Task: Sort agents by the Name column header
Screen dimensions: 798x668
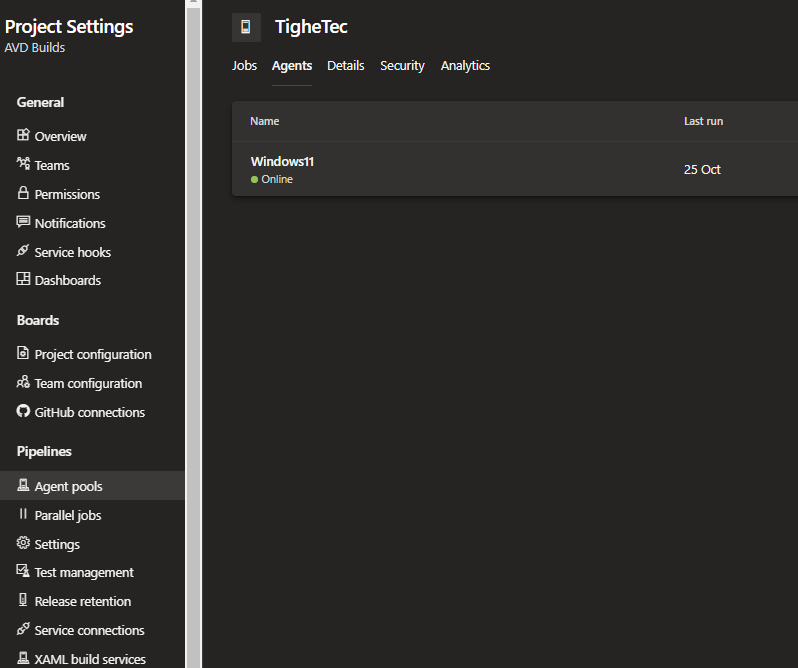Action: 264,121
